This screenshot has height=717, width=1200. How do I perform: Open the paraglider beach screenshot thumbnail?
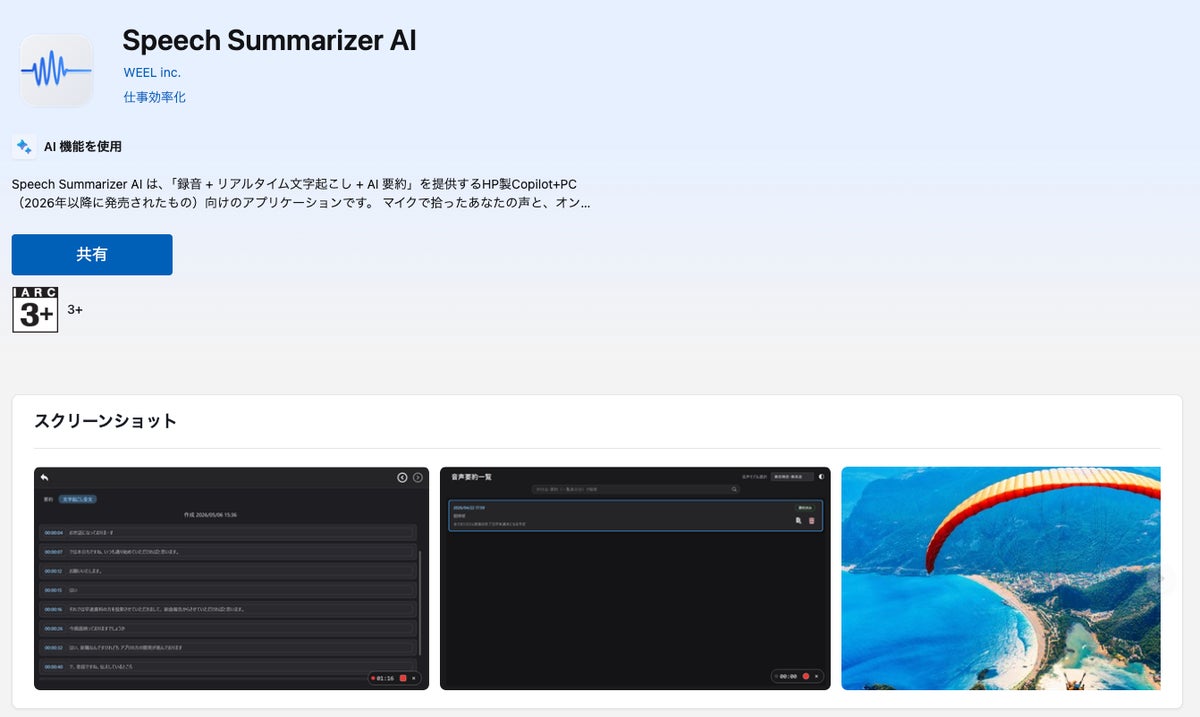(1001, 578)
